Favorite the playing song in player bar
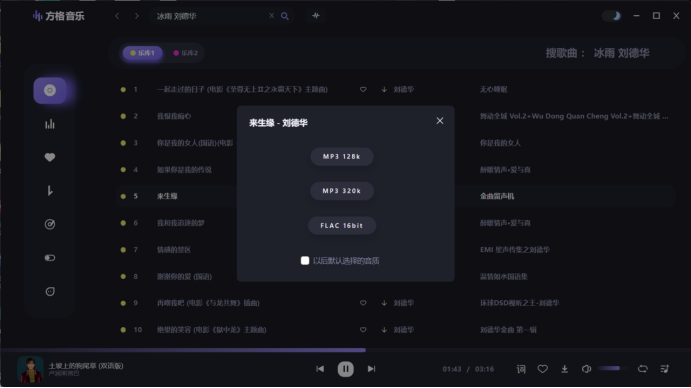This screenshot has height=388, width=691. (x=542, y=369)
